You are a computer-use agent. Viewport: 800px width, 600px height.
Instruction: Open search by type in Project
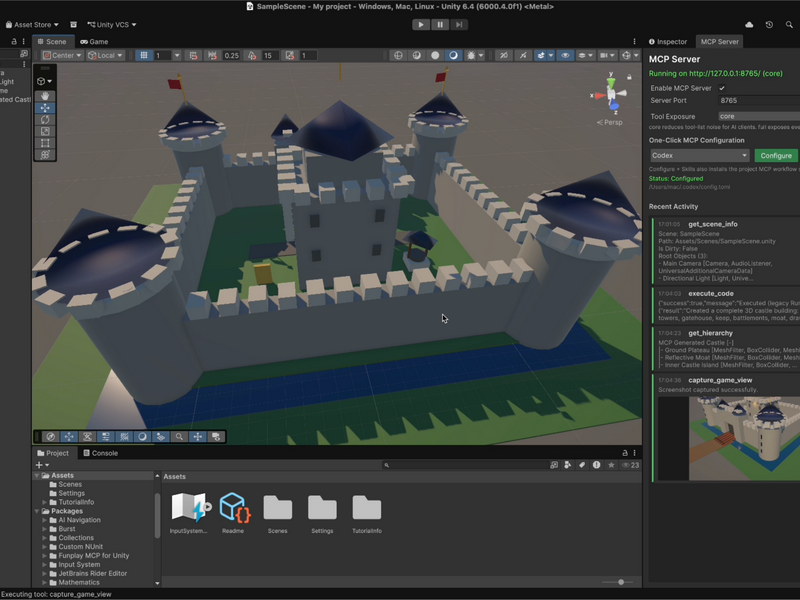567,465
